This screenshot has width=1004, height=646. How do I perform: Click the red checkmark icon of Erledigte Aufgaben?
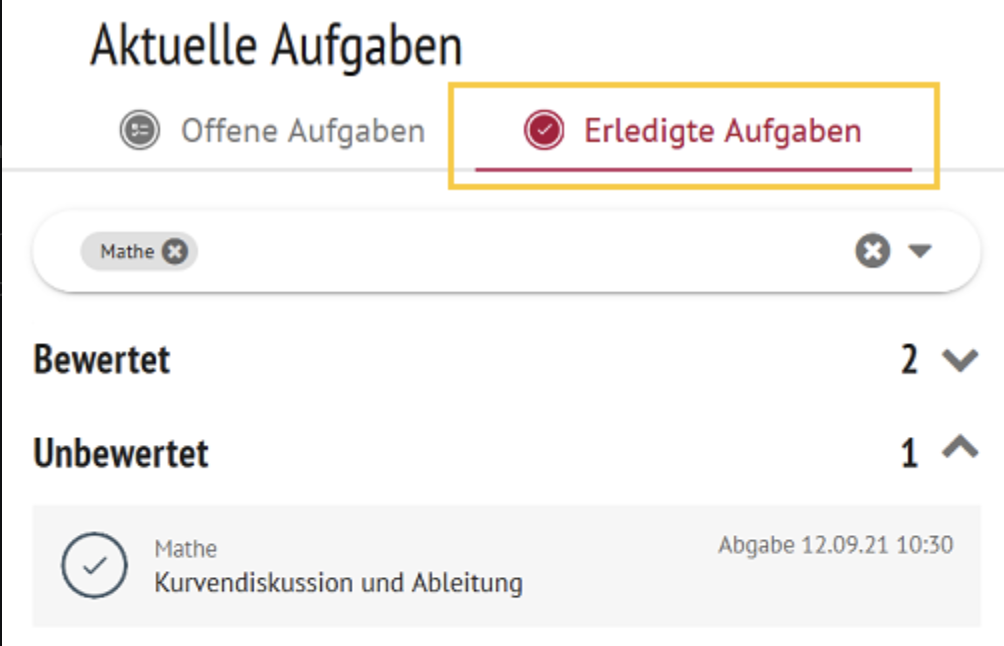(544, 131)
